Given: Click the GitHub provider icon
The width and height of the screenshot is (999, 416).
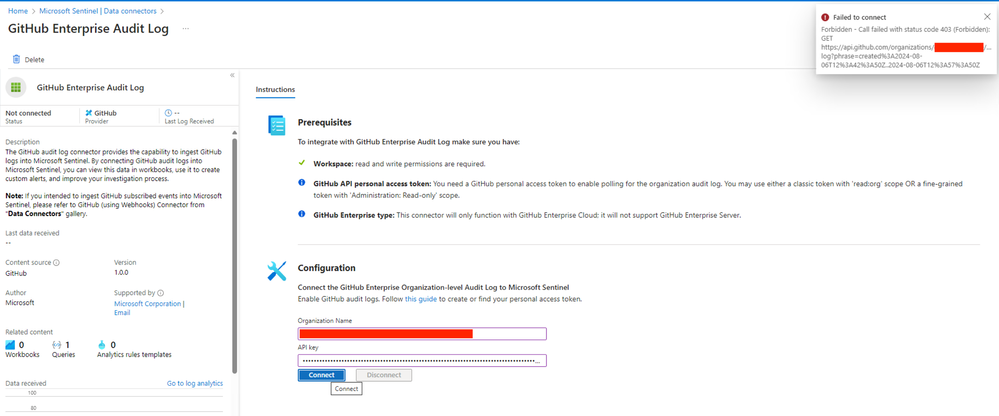Looking at the screenshot, I should coord(89,113).
